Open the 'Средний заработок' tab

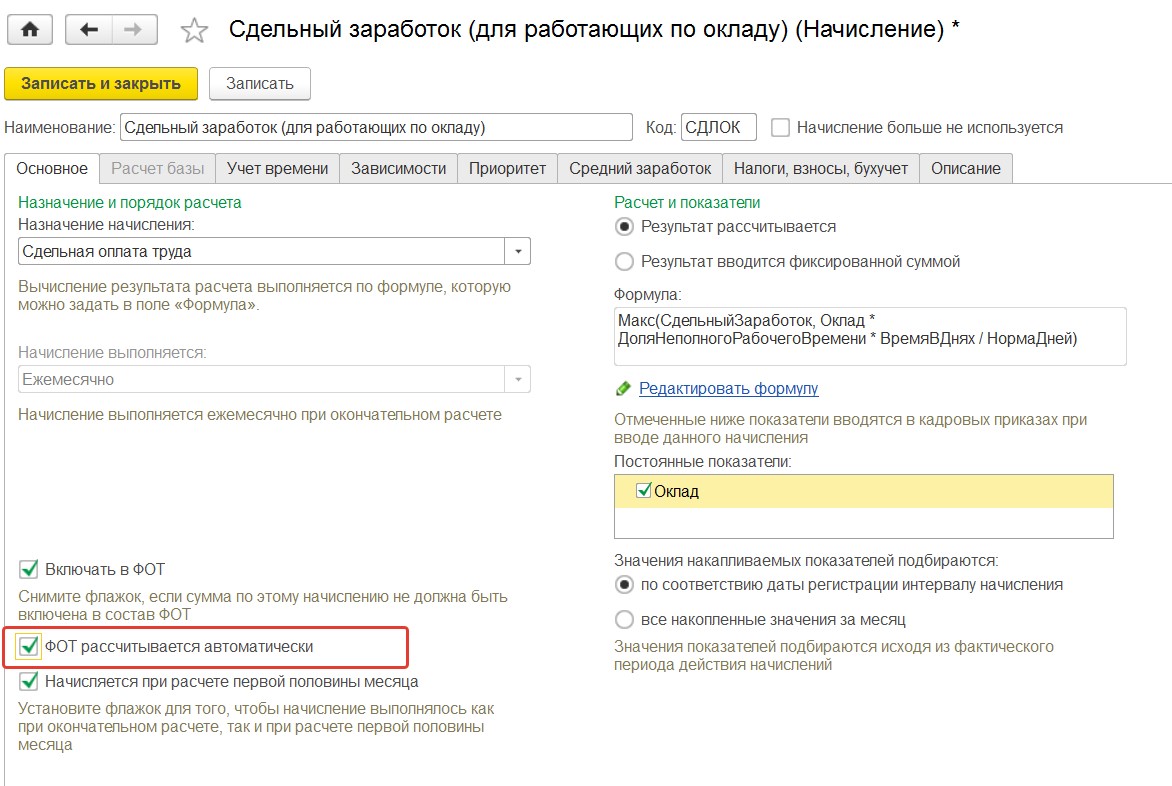click(x=640, y=169)
